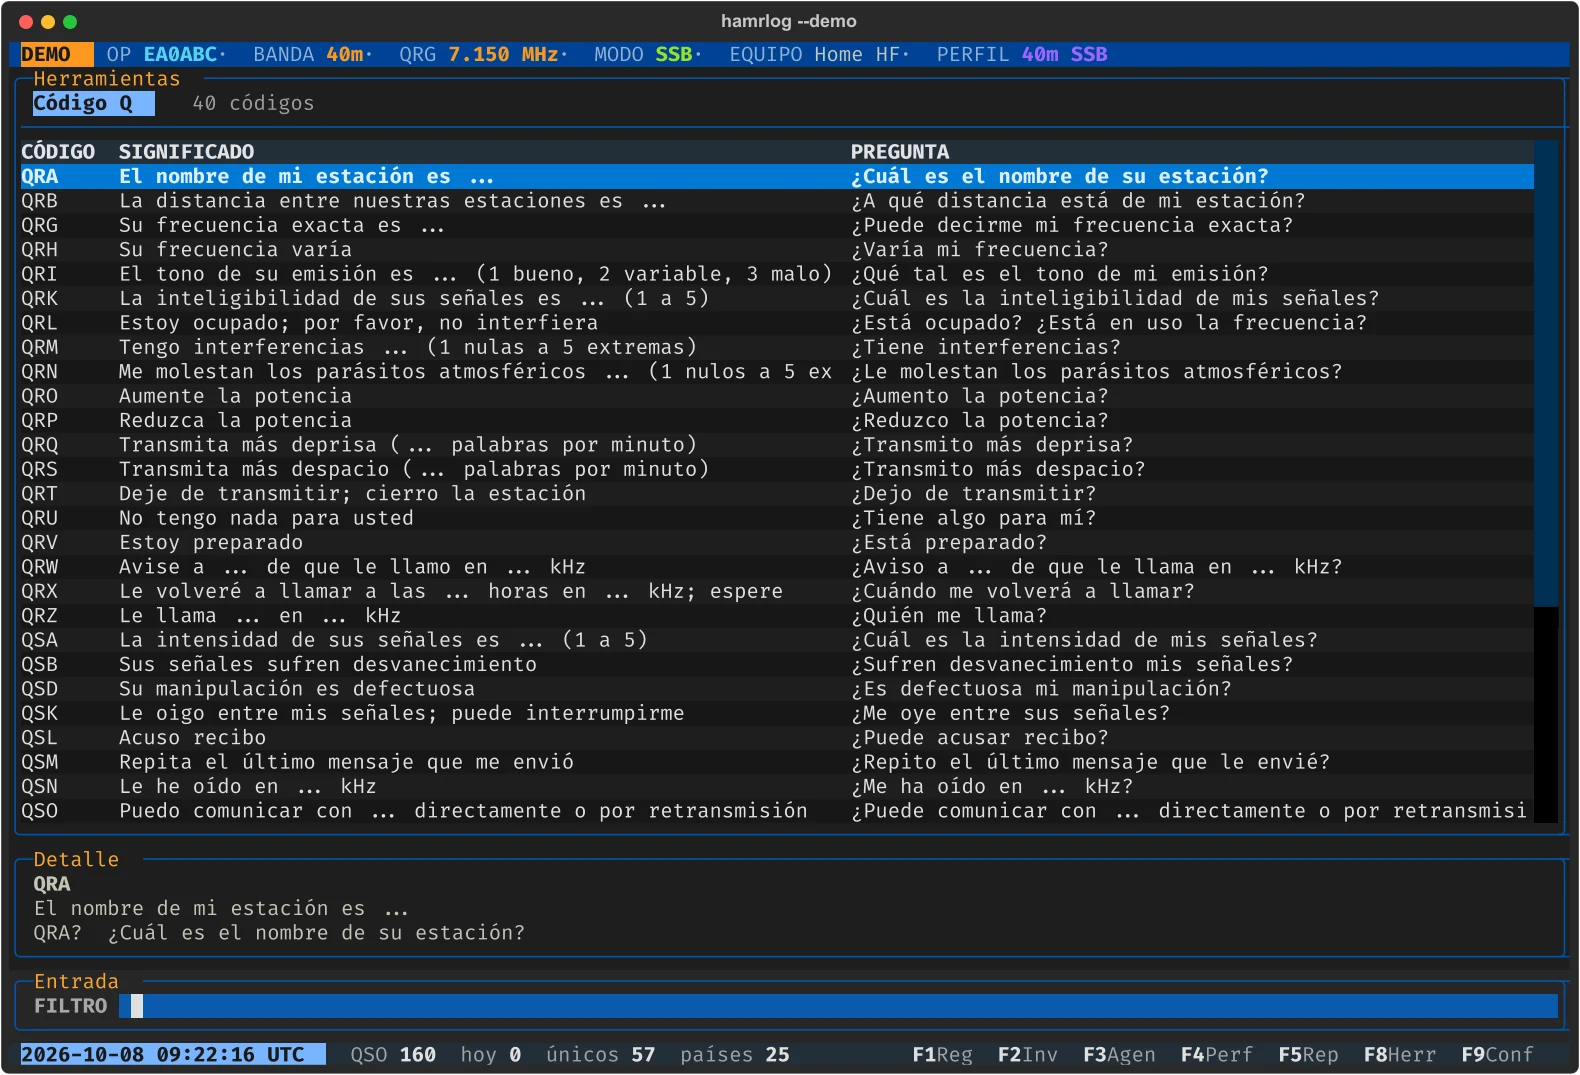Select the QRL busy row
Screen dimensions: 1580x1075
(x=777, y=323)
